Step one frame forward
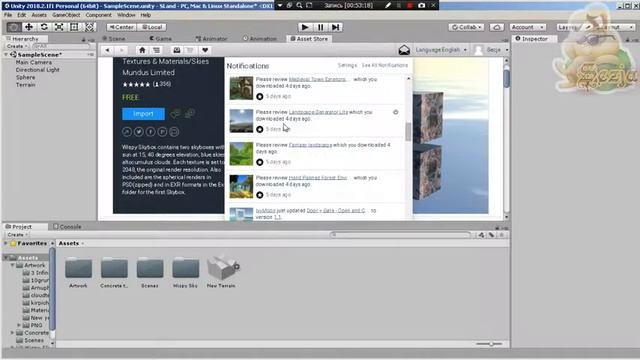 point(336,27)
